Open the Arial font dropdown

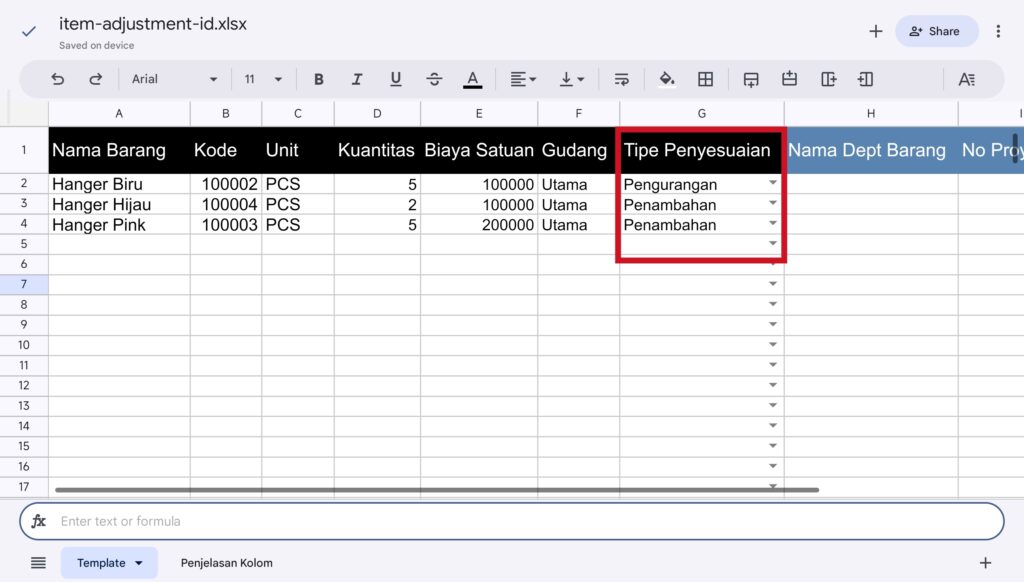174,79
